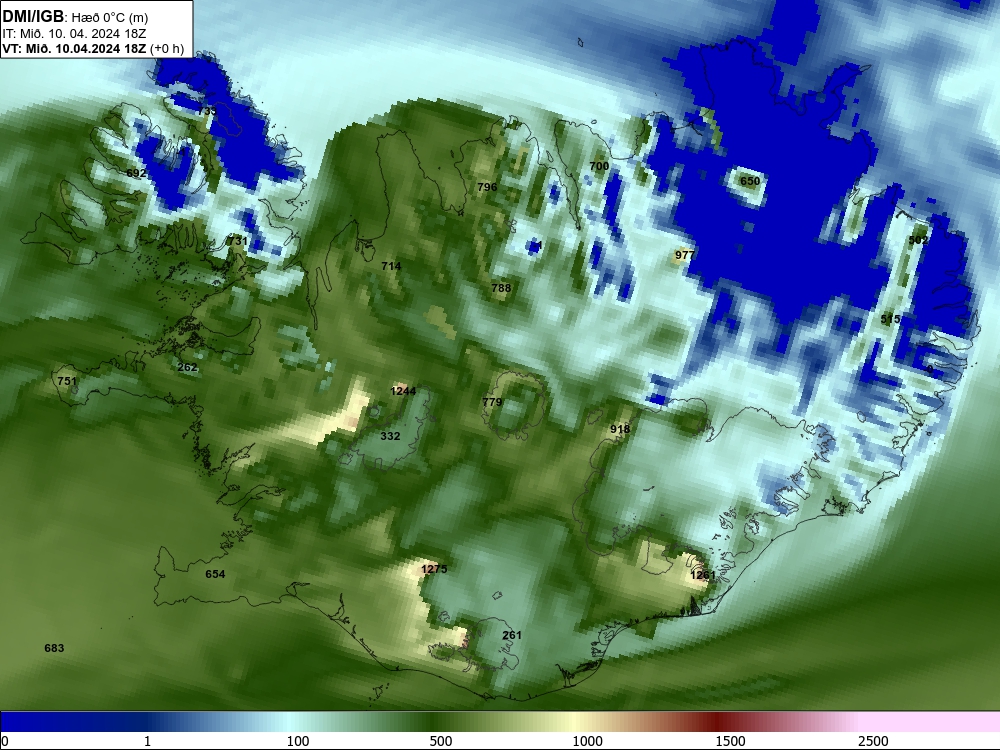Screen dimensions: 1000x750
Task: Click the 502 height value on map
Action: [x=918, y=240]
